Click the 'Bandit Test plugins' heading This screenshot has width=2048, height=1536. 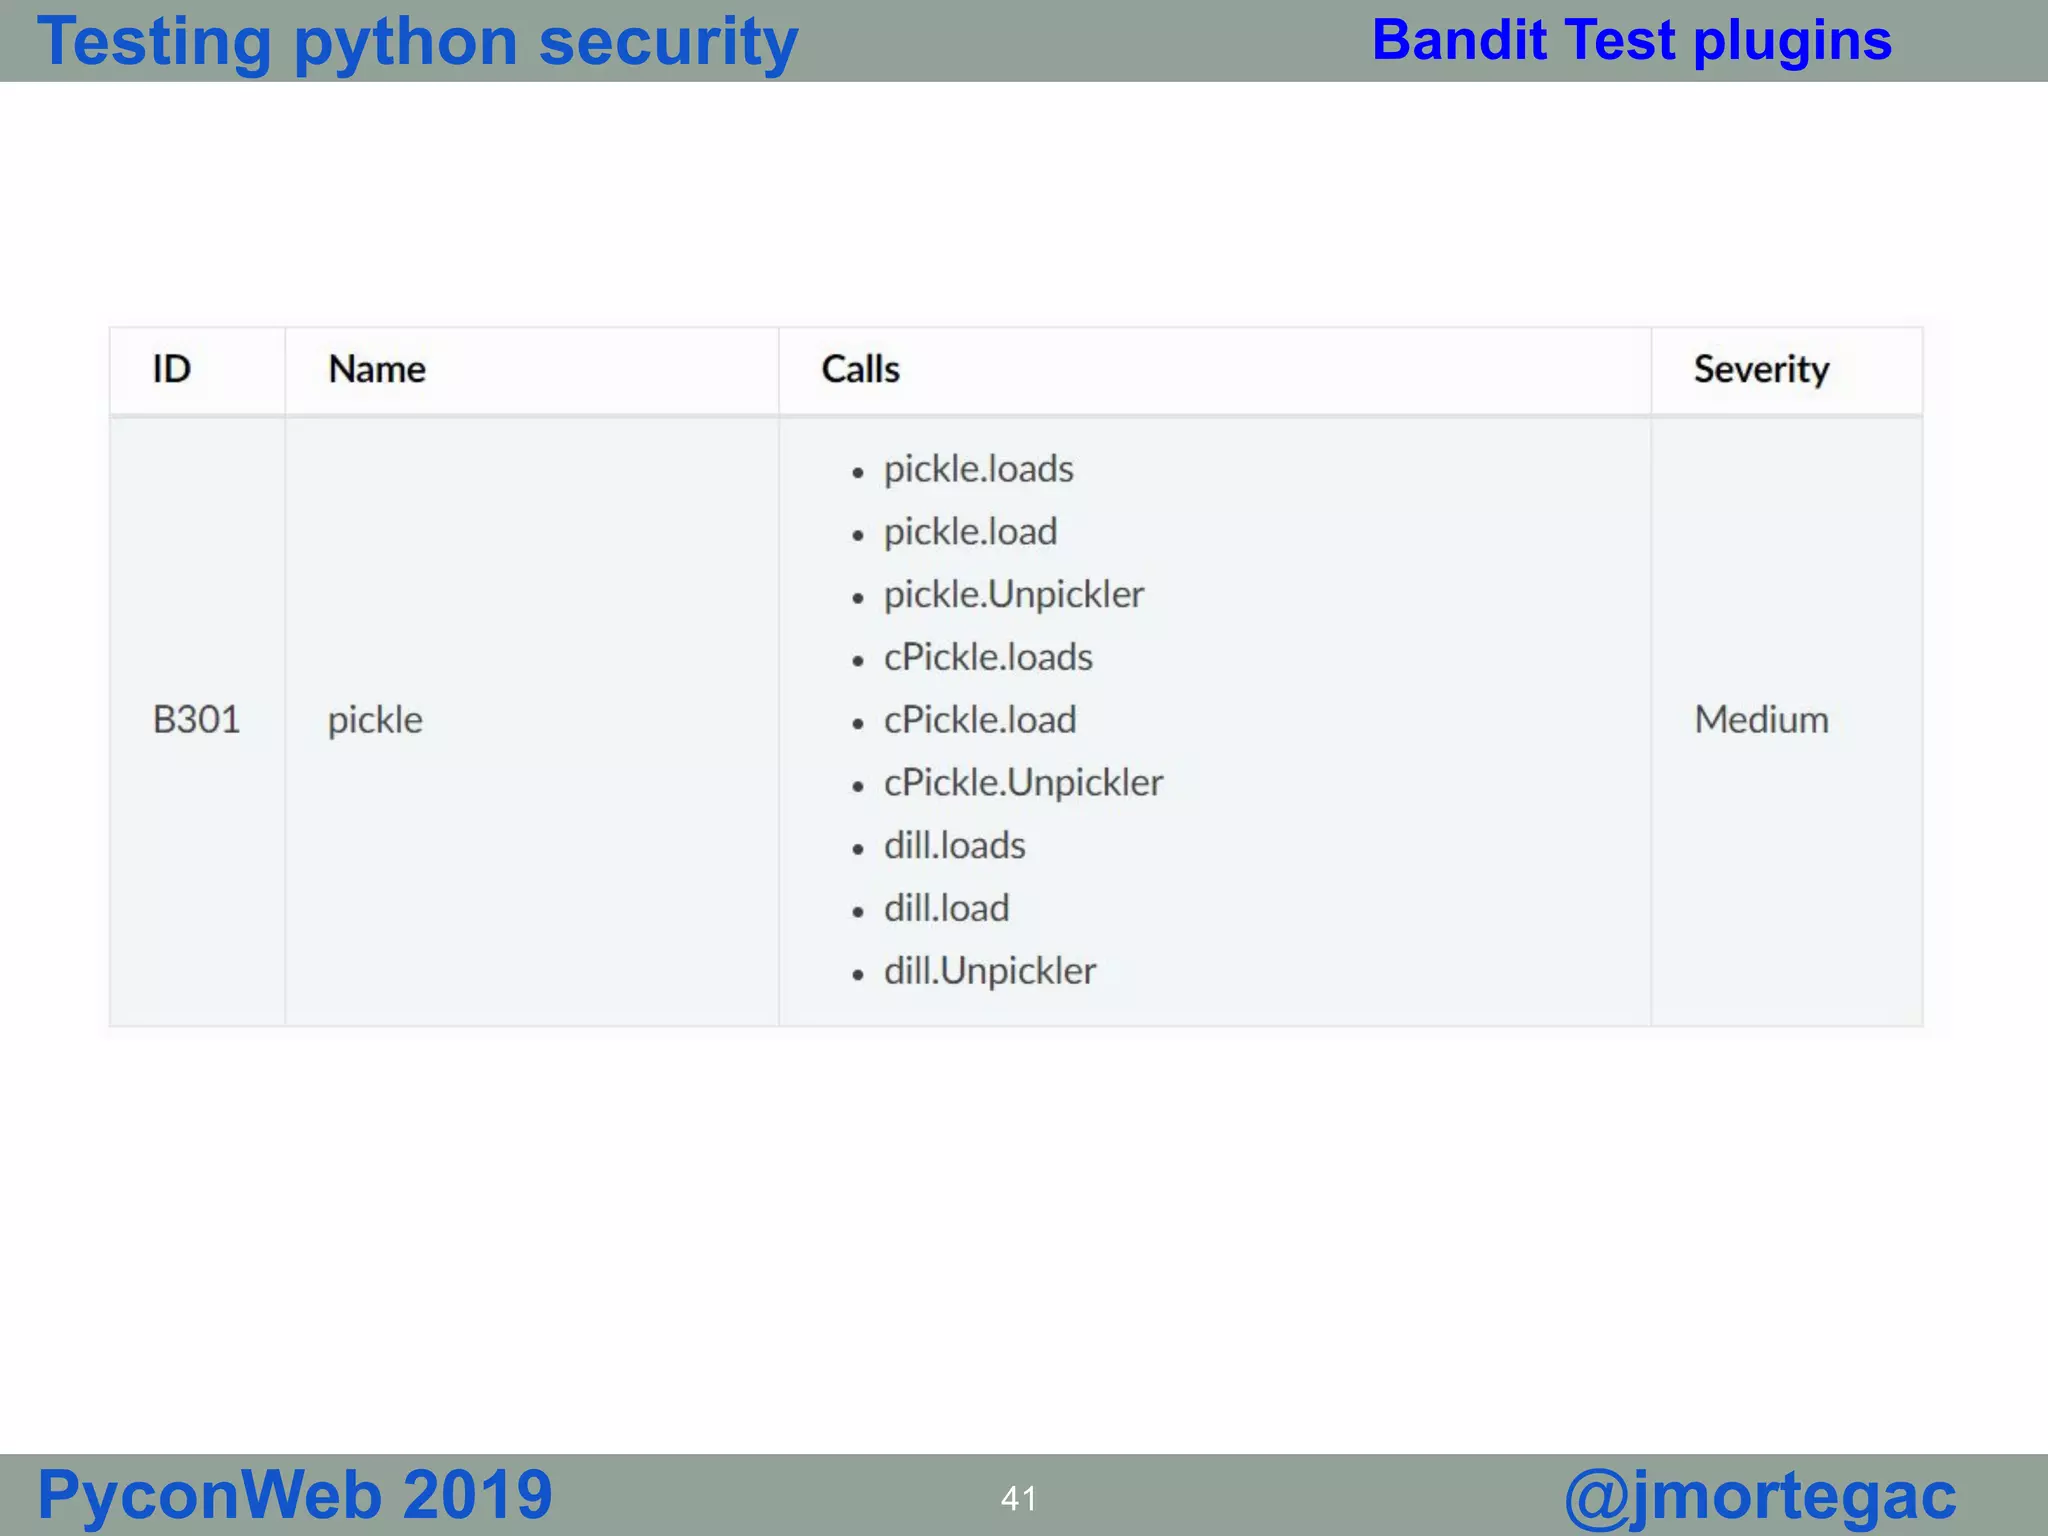pos(1632,40)
